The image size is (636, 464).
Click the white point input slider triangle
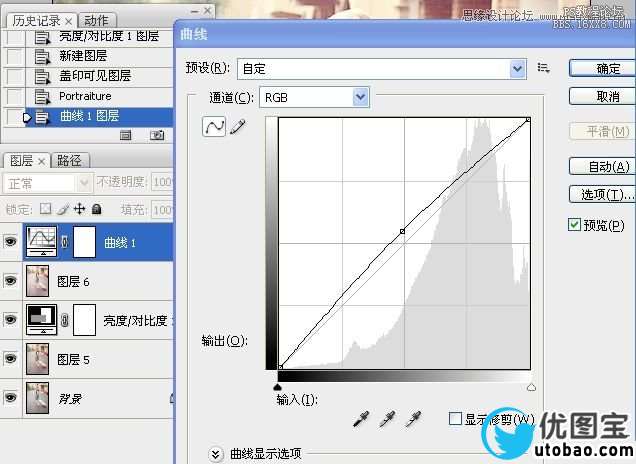click(x=530, y=386)
